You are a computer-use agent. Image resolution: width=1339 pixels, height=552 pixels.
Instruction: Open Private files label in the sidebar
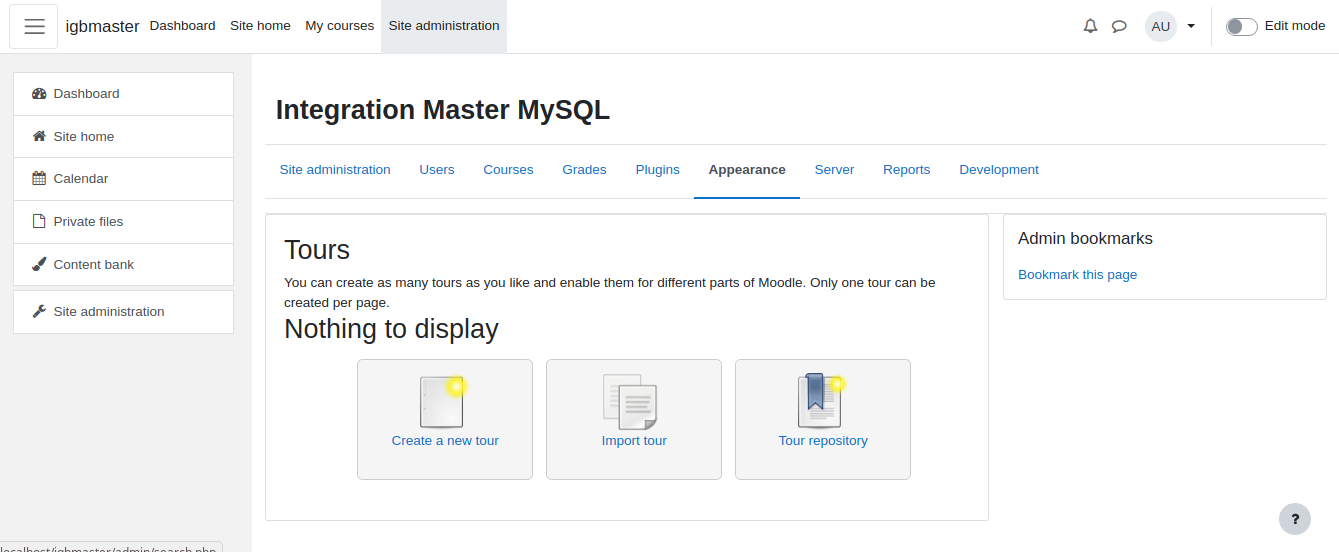(88, 221)
